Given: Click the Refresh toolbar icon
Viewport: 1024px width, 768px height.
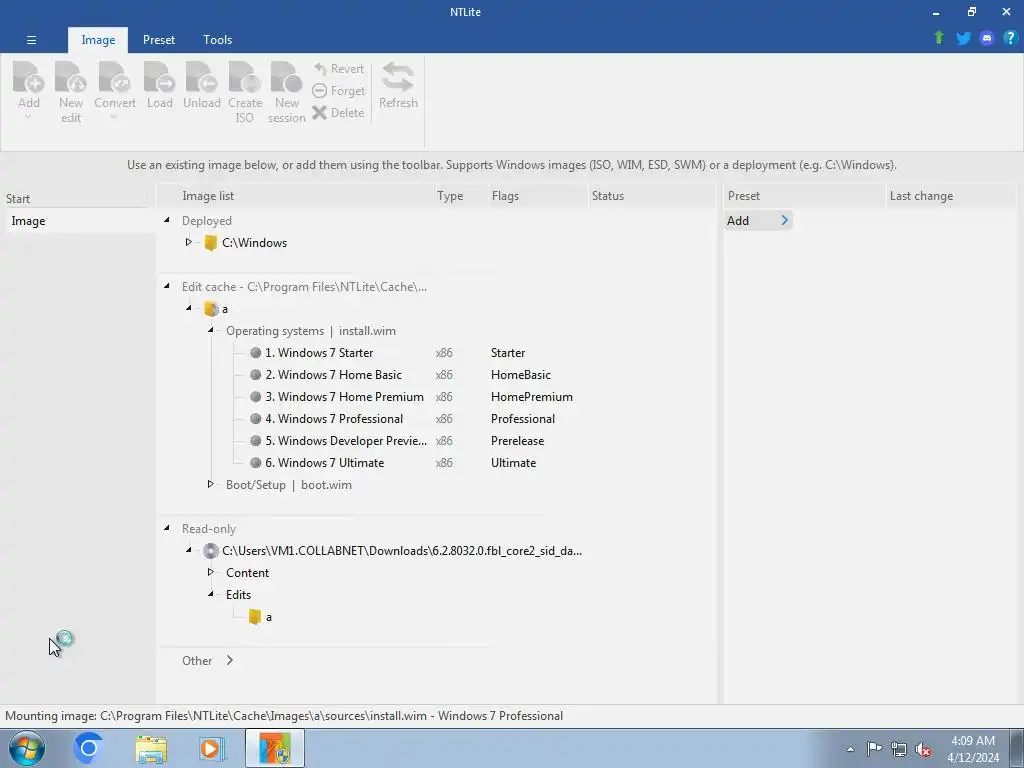Looking at the screenshot, I should click(x=398, y=76).
